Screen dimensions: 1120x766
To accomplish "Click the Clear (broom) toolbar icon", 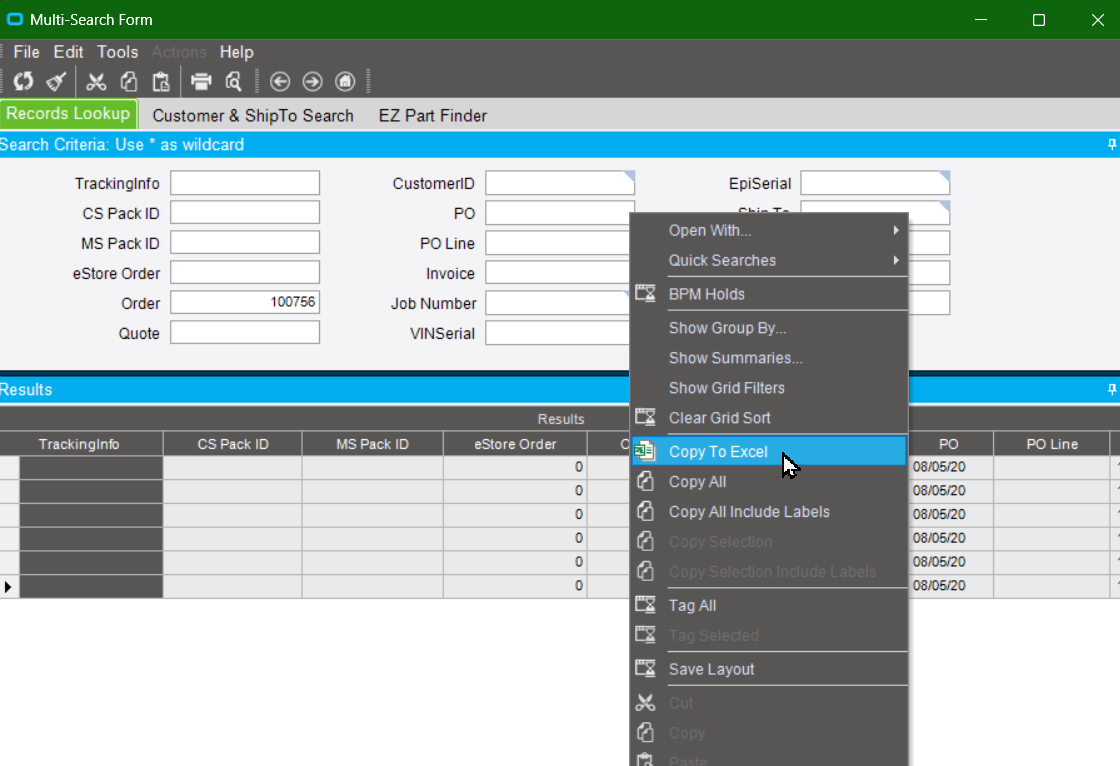I will click(56, 81).
